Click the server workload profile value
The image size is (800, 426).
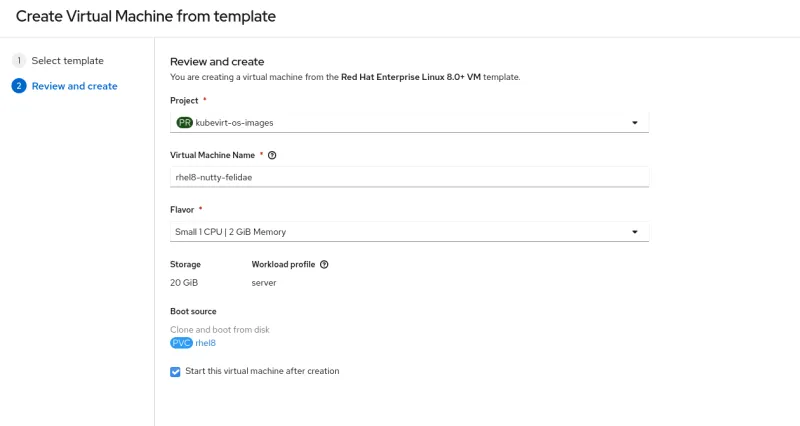coord(264,283)
